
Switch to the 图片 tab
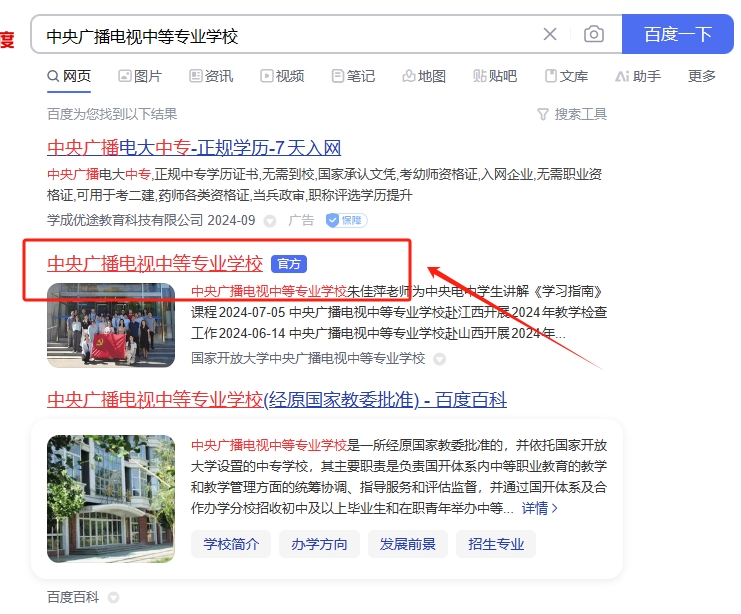(140, 76)
